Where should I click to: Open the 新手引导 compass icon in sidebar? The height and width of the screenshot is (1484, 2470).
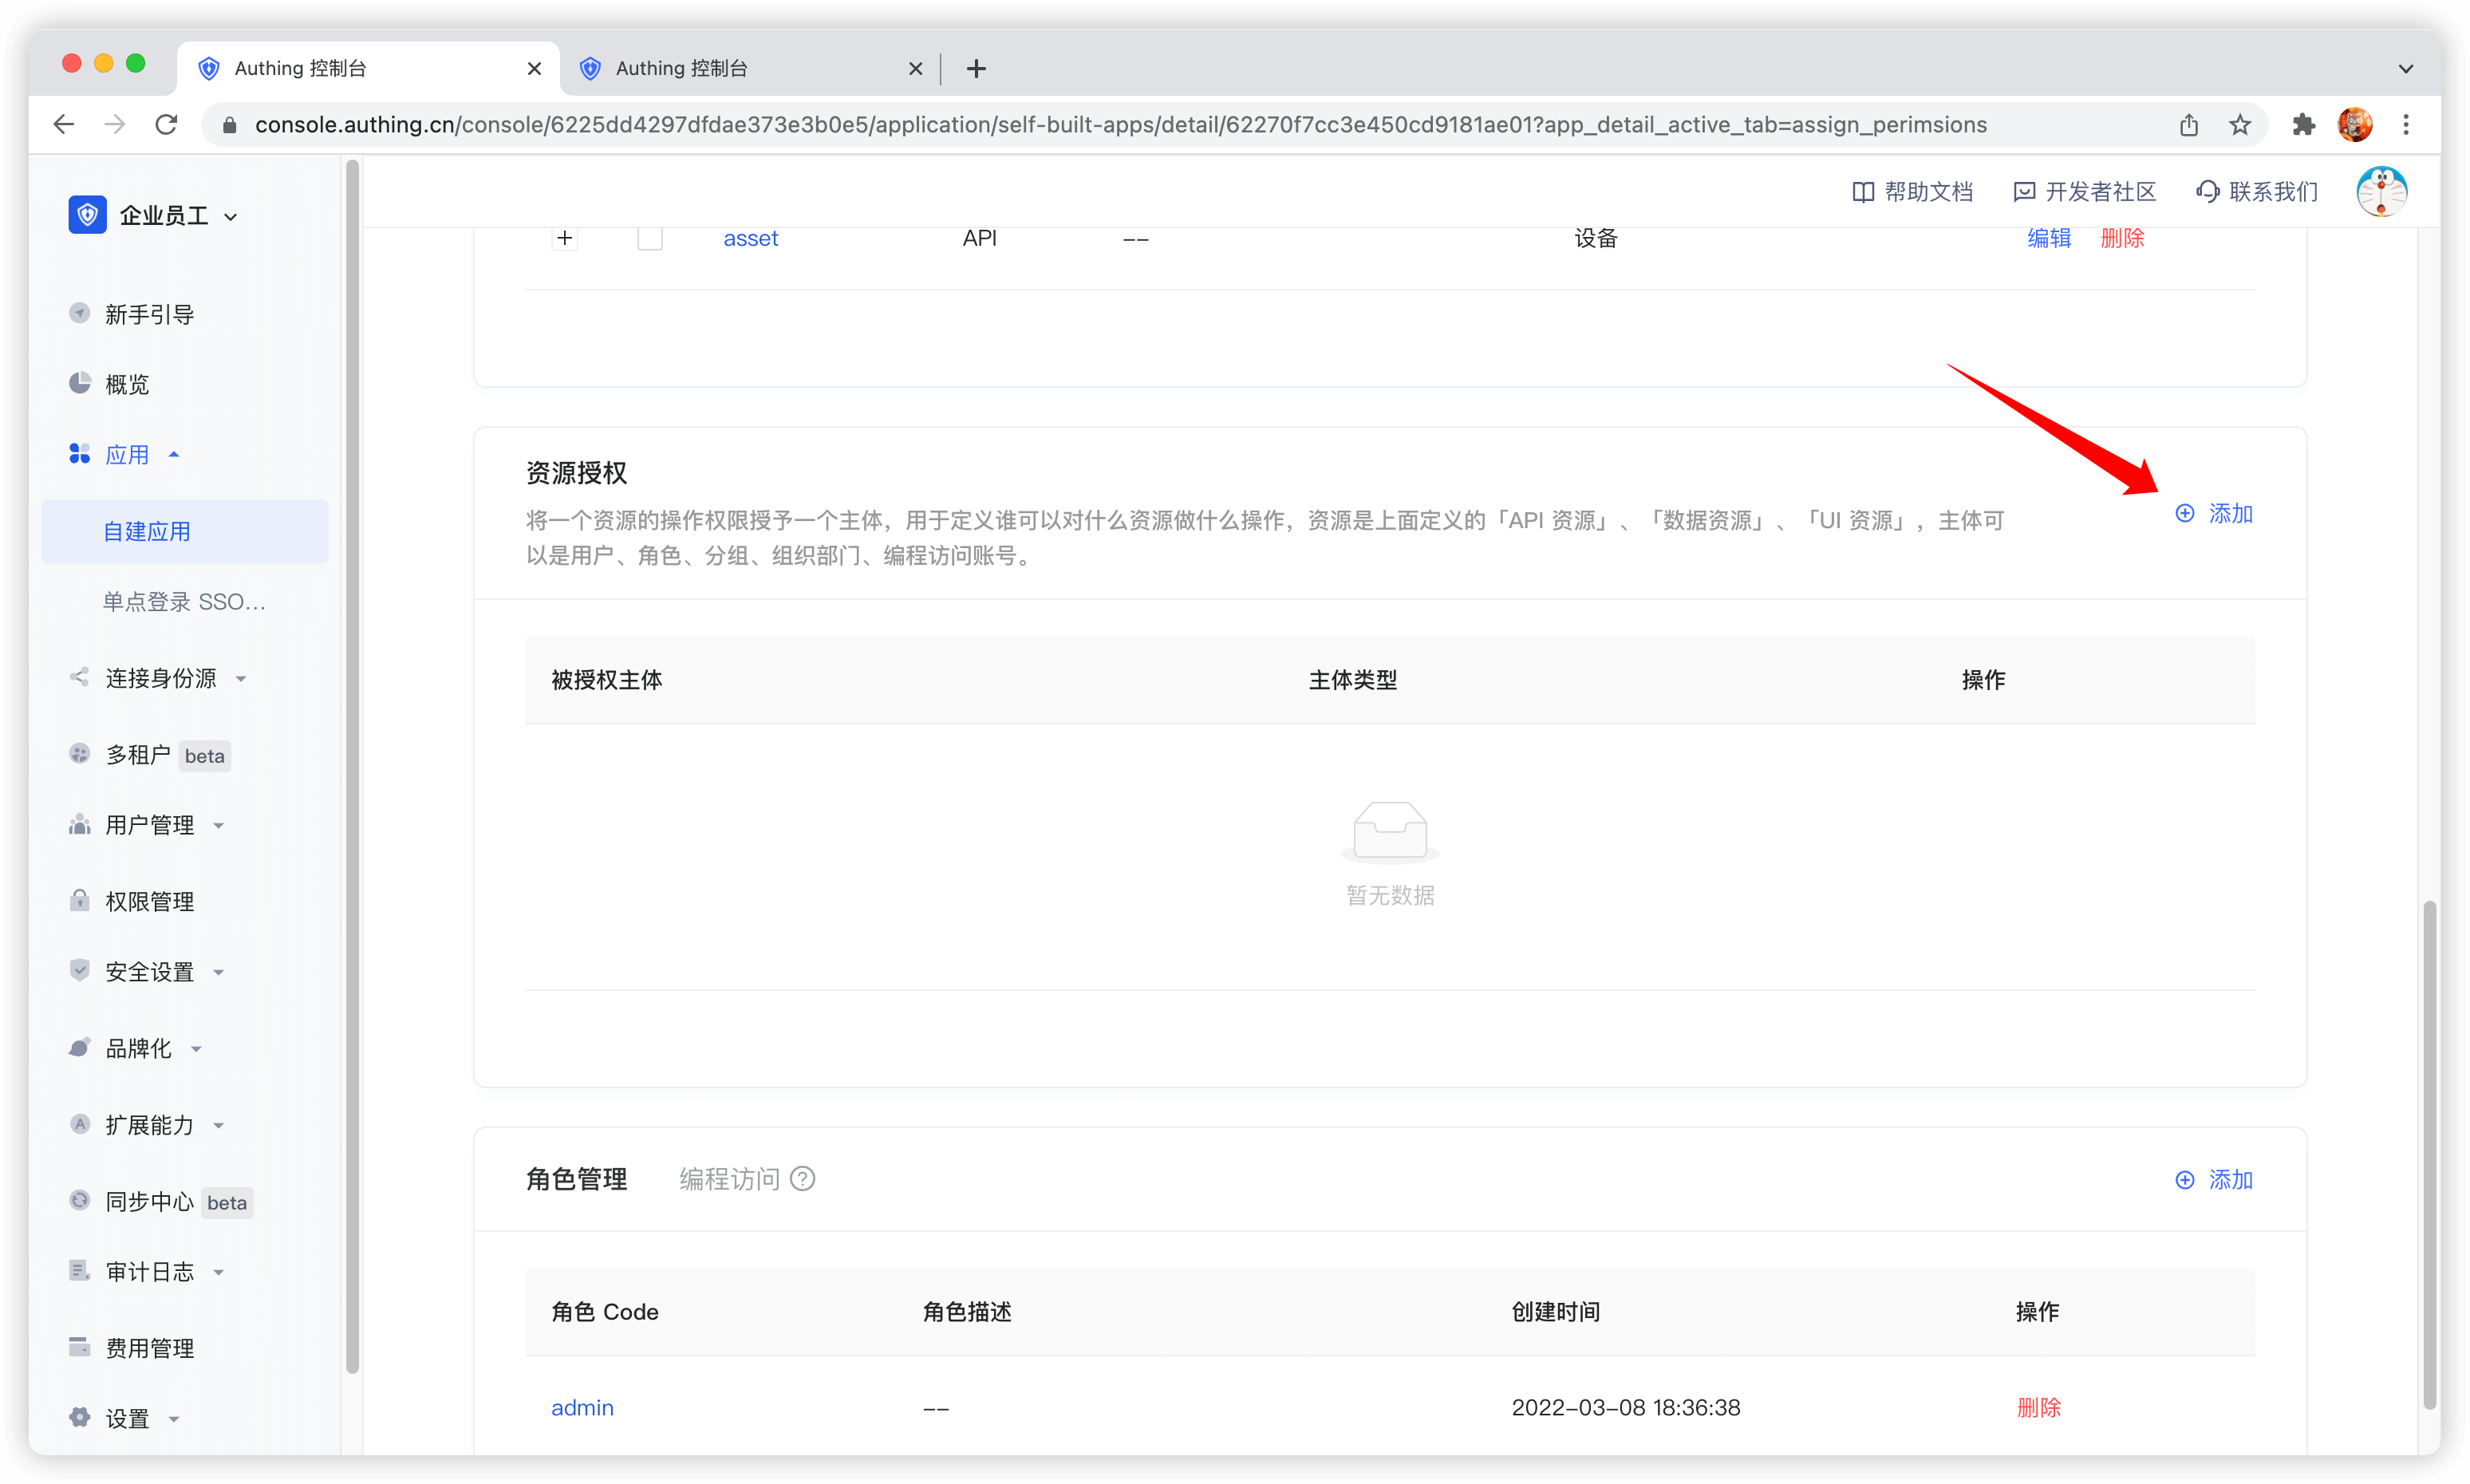(x=80, y=313)
